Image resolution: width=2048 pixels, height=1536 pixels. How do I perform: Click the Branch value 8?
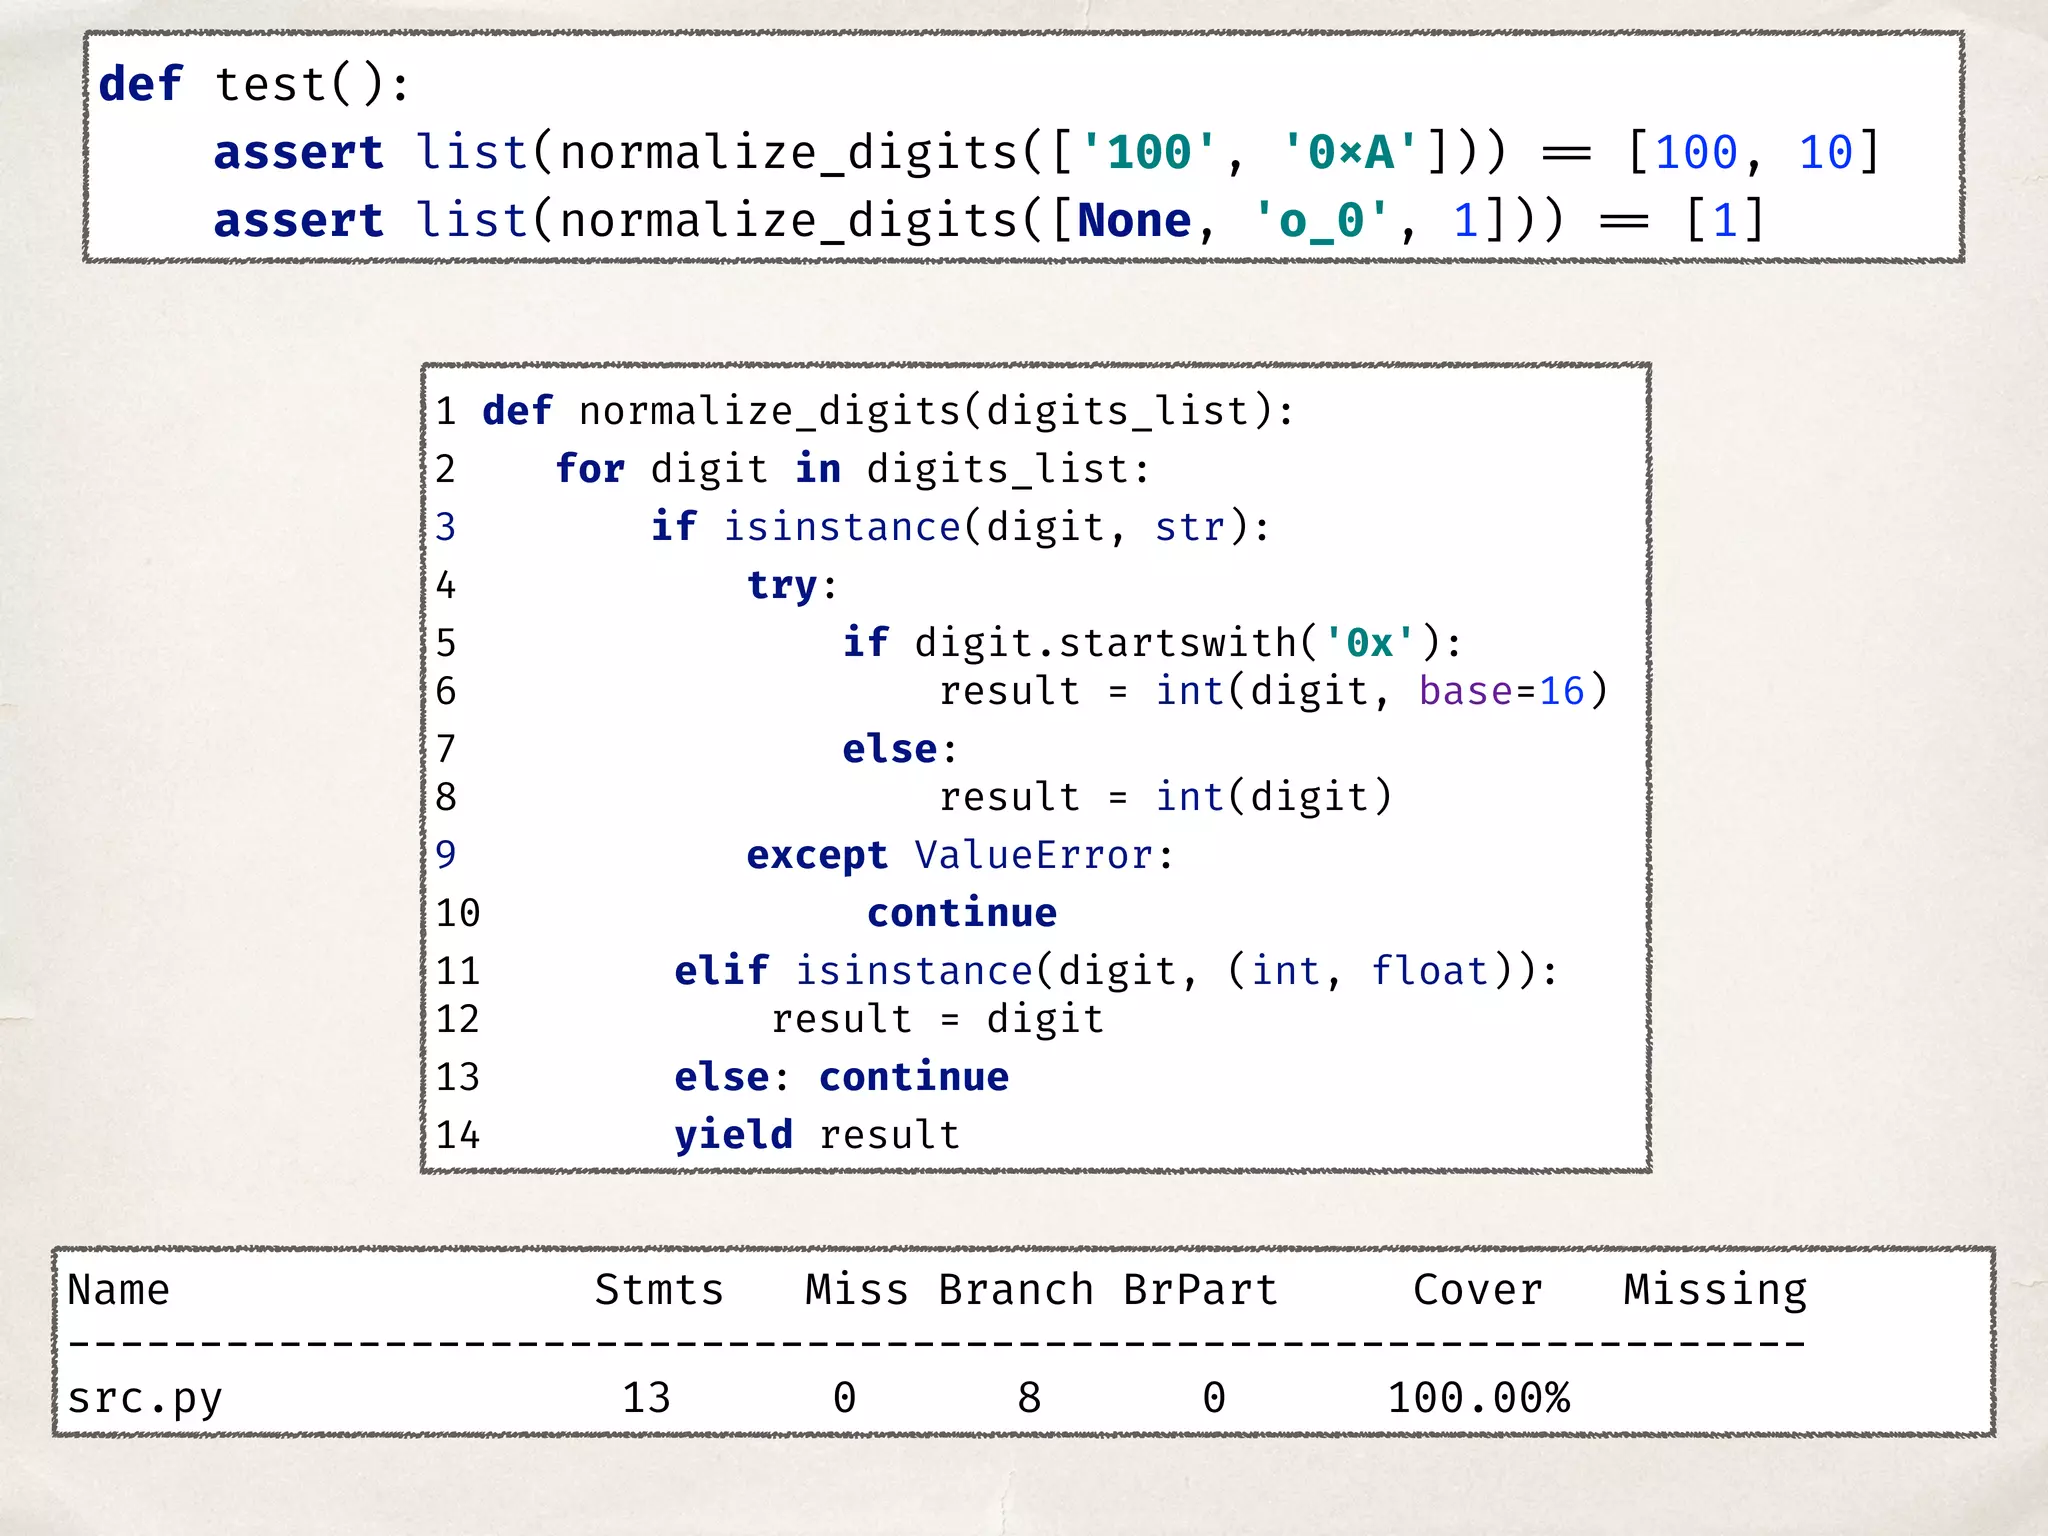pos(1030,1398)
